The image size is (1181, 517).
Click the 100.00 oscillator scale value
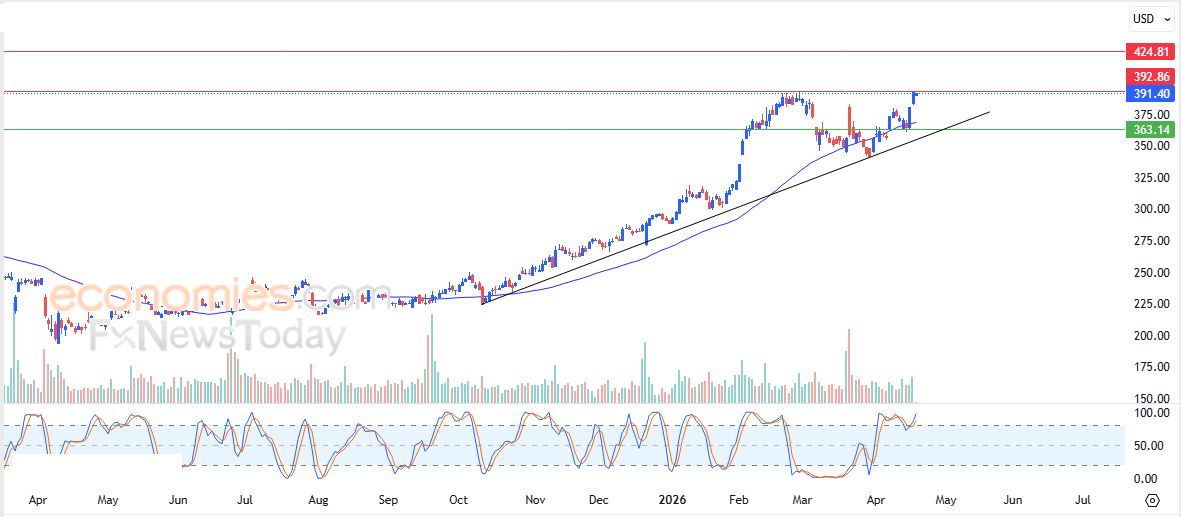[1152, 413]
